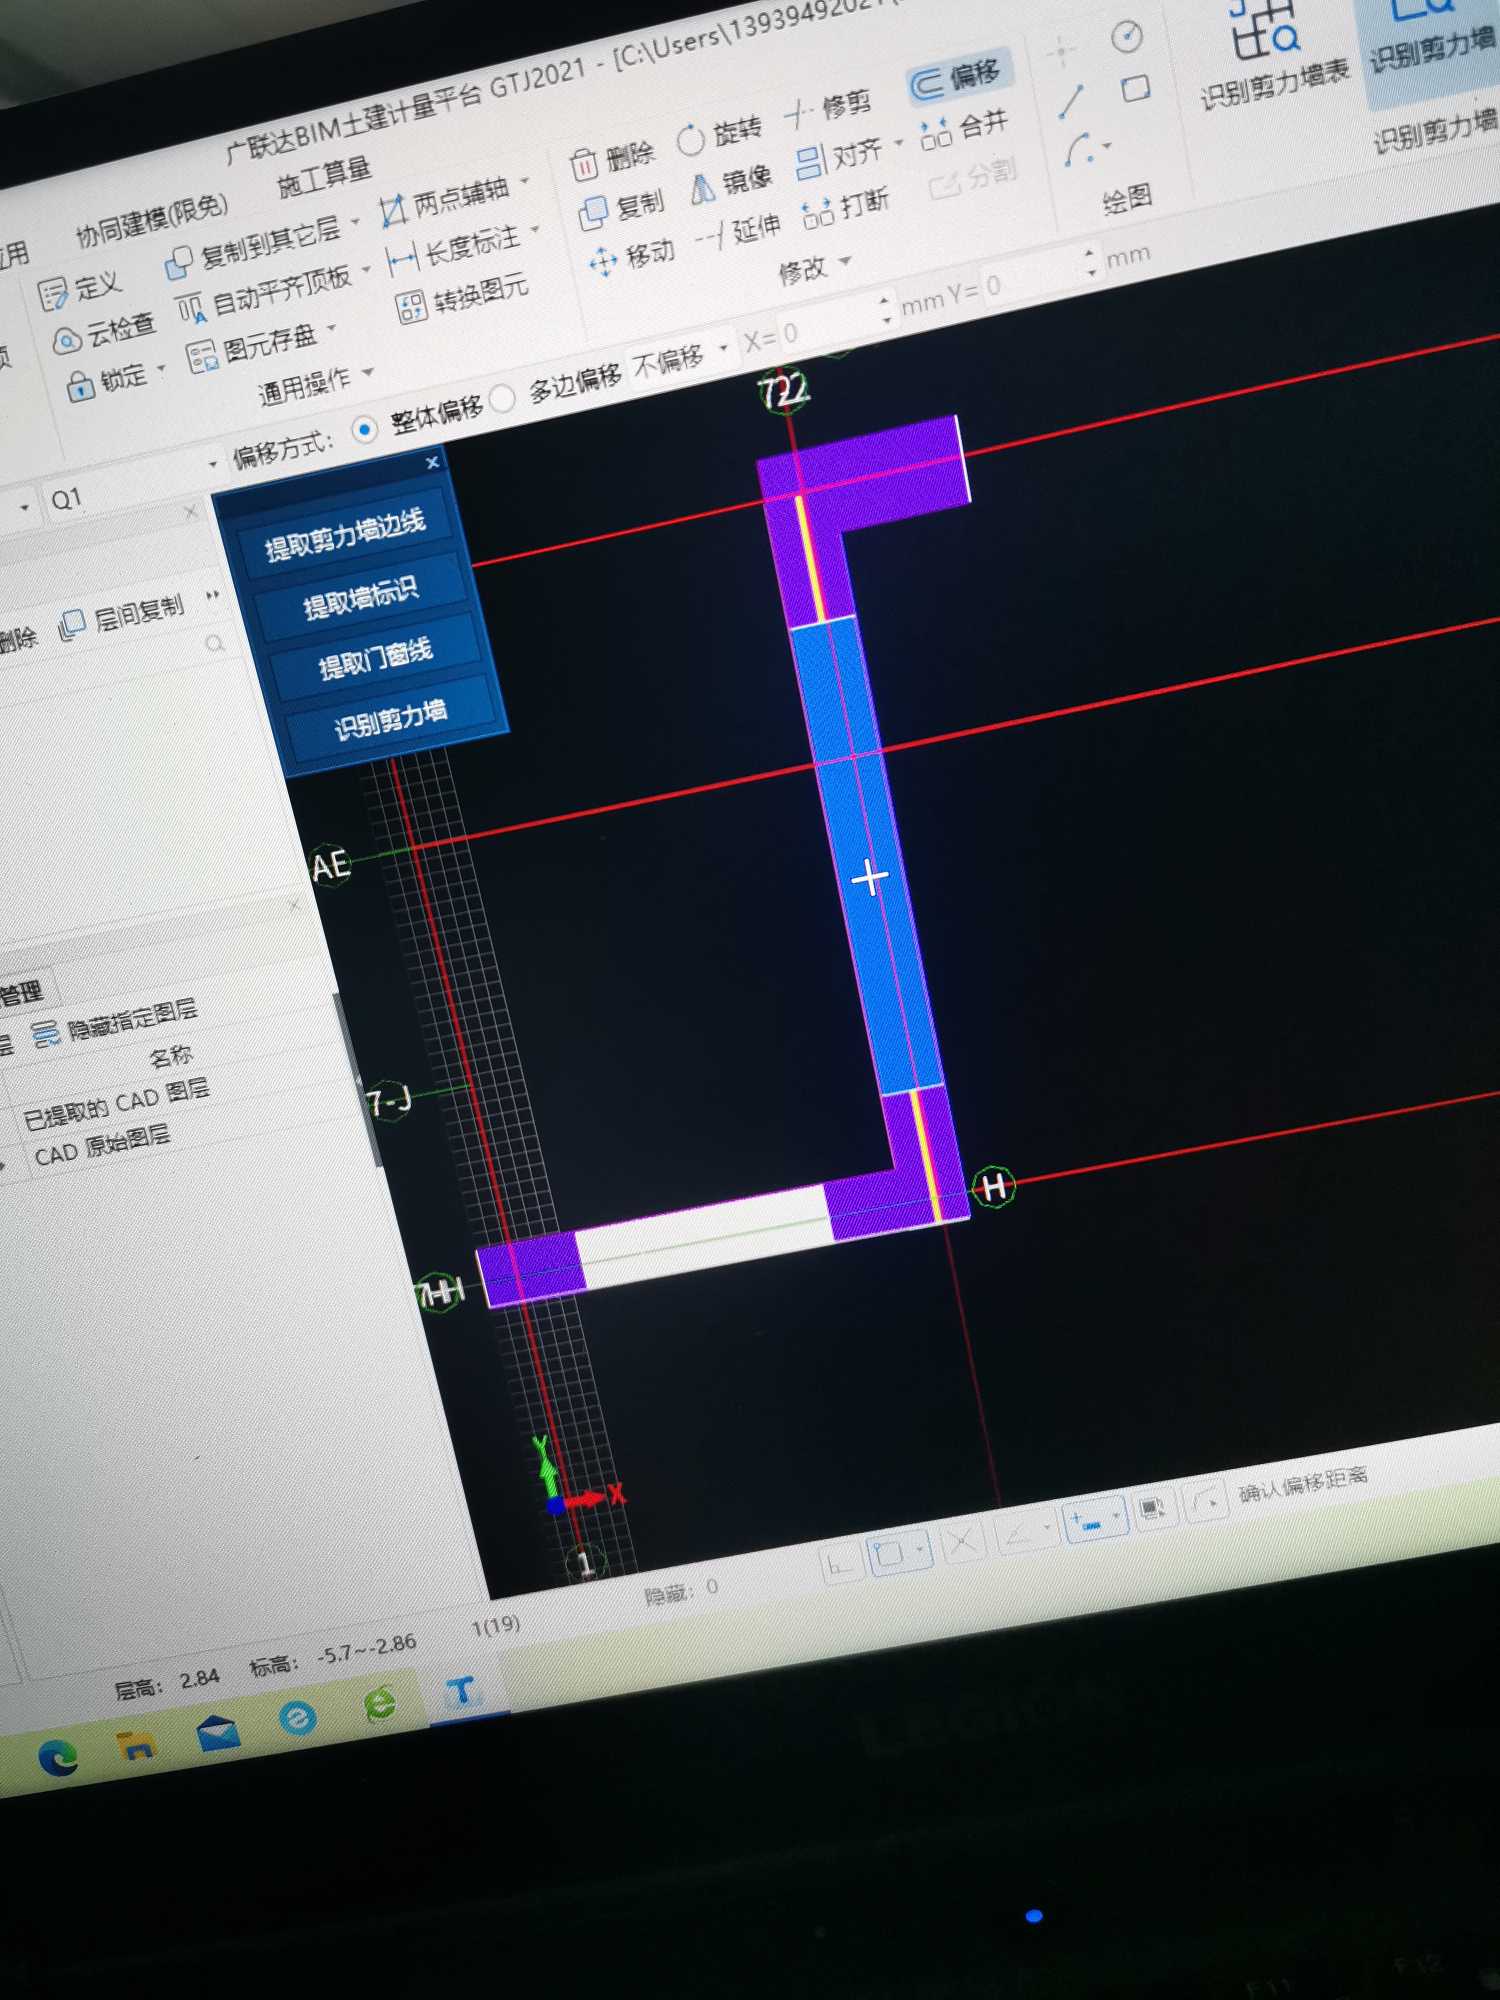Select the circle draw tool in 绘图

point(1127,37)
